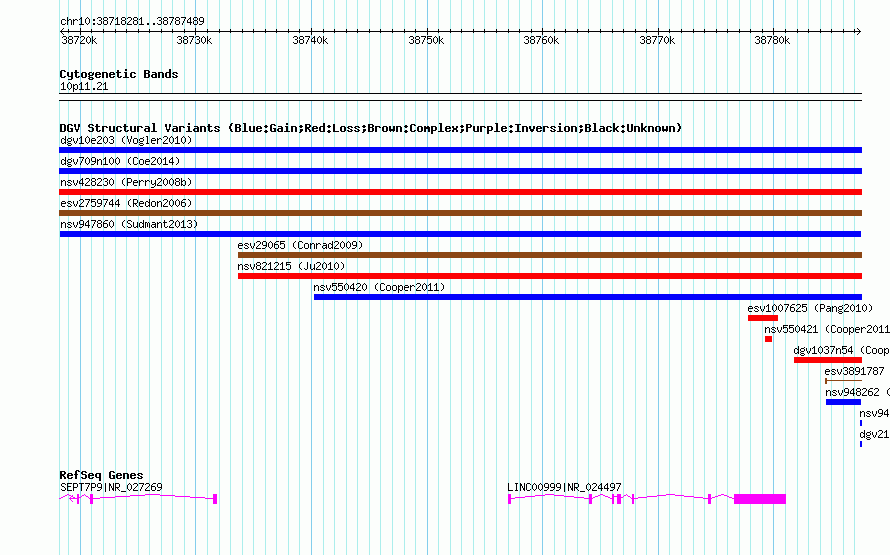Select the thin brown esv3891787 line
890x555 pixels.
click(x=843, y=381)
